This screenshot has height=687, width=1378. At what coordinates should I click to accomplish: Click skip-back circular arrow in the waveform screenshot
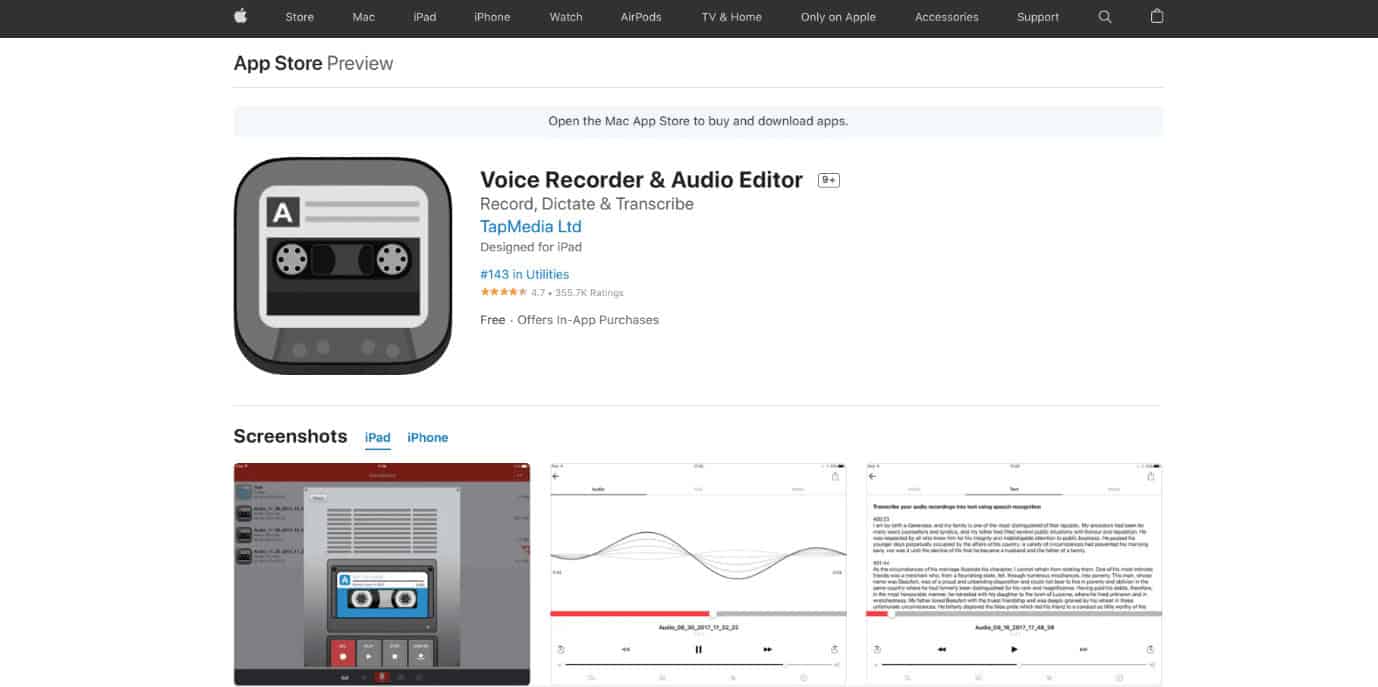click(561, 649)
